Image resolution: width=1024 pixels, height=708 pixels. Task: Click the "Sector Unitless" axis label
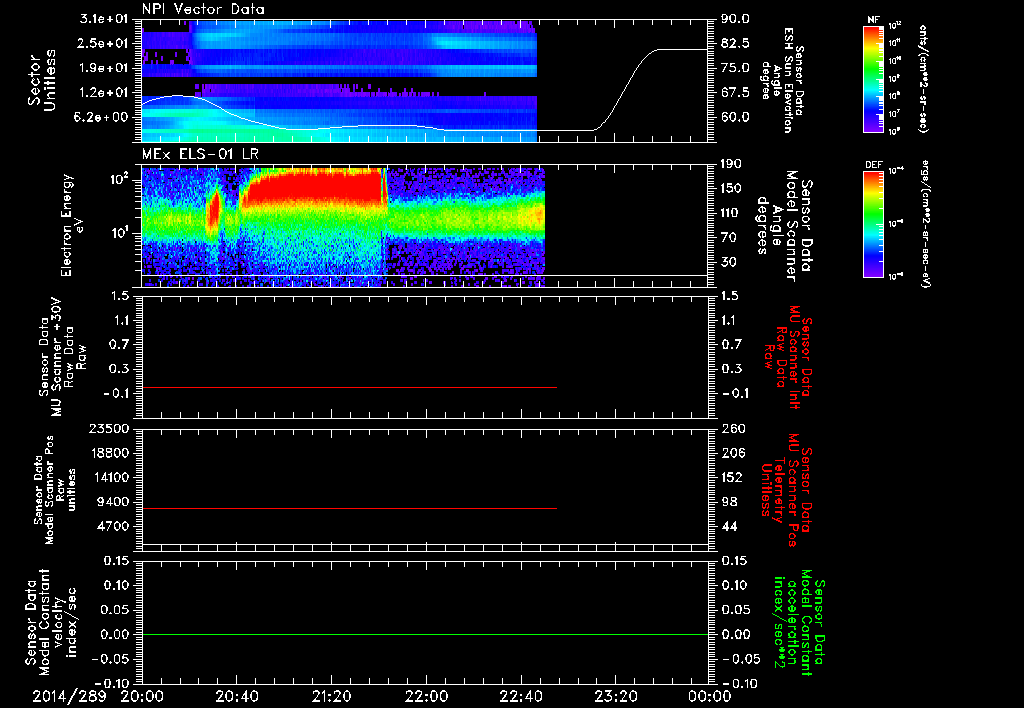41,80
